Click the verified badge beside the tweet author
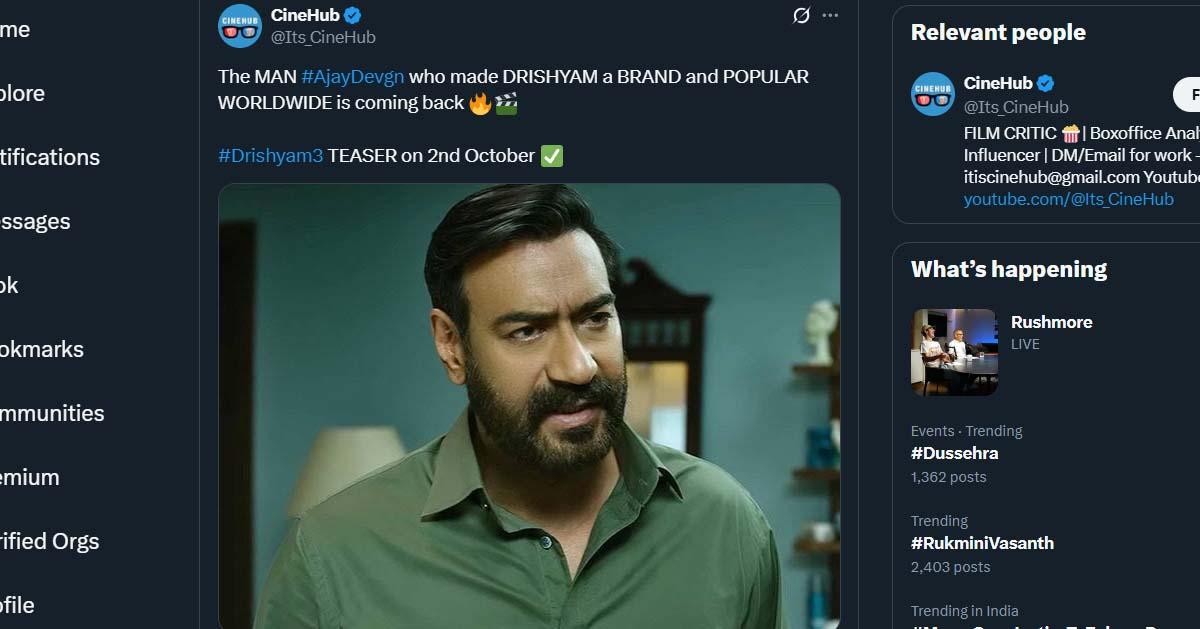This screenshot has width=1200, height=629. [x=353, y=15]
